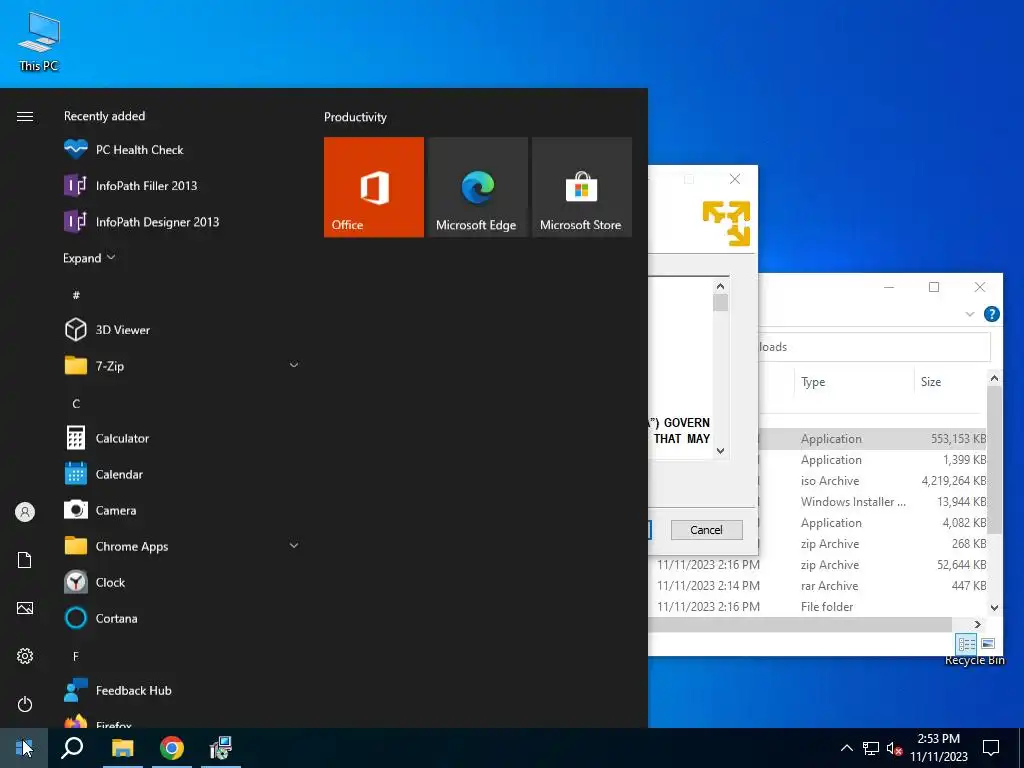This screenshot has height=768, width=1024.
Task: Click Explorer horizontal scroll right arrow
Action: tap(978, 624)
